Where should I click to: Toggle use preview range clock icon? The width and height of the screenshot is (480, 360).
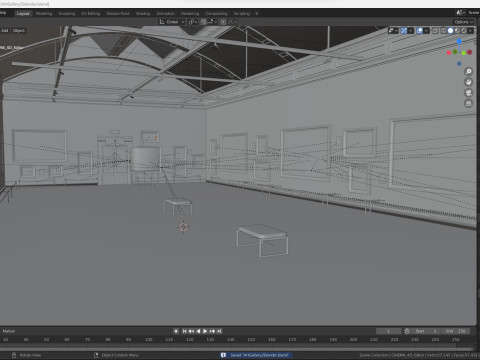pos(407,331)
